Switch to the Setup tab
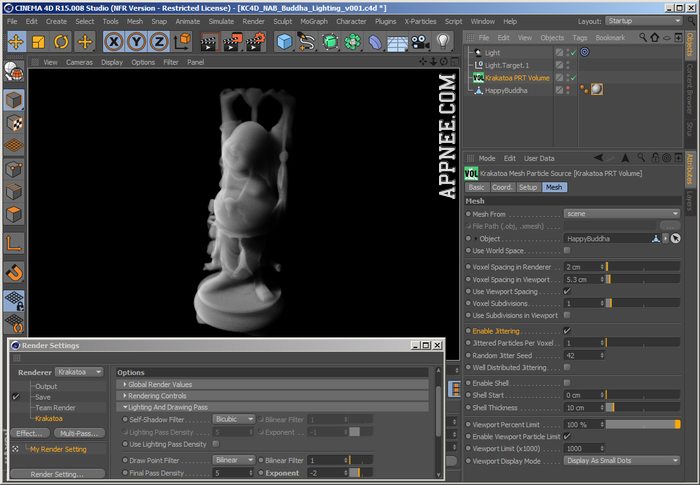The image size is (700, 485). tap(528, 188)
